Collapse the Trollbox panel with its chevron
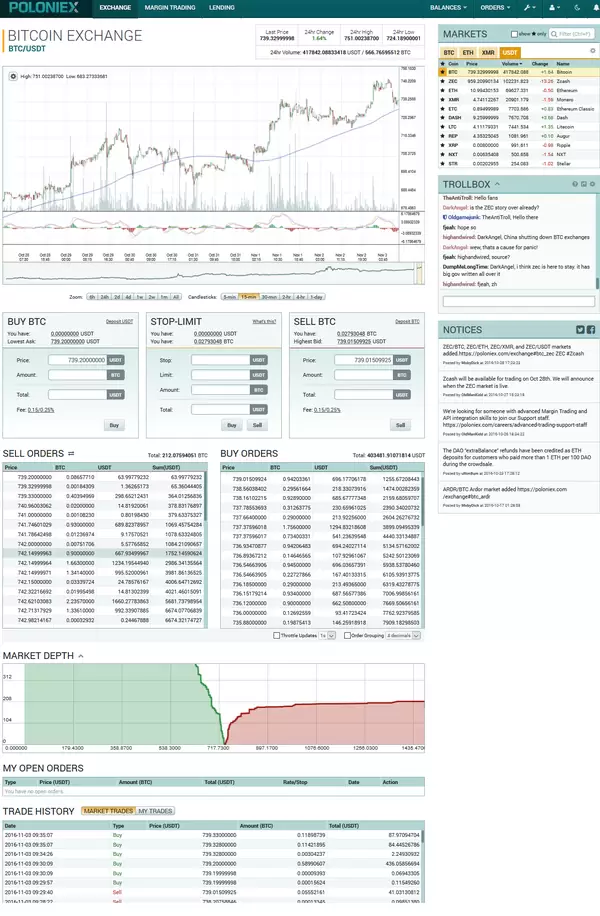Viewport: 600px width, 916px height. coord(497,185)
